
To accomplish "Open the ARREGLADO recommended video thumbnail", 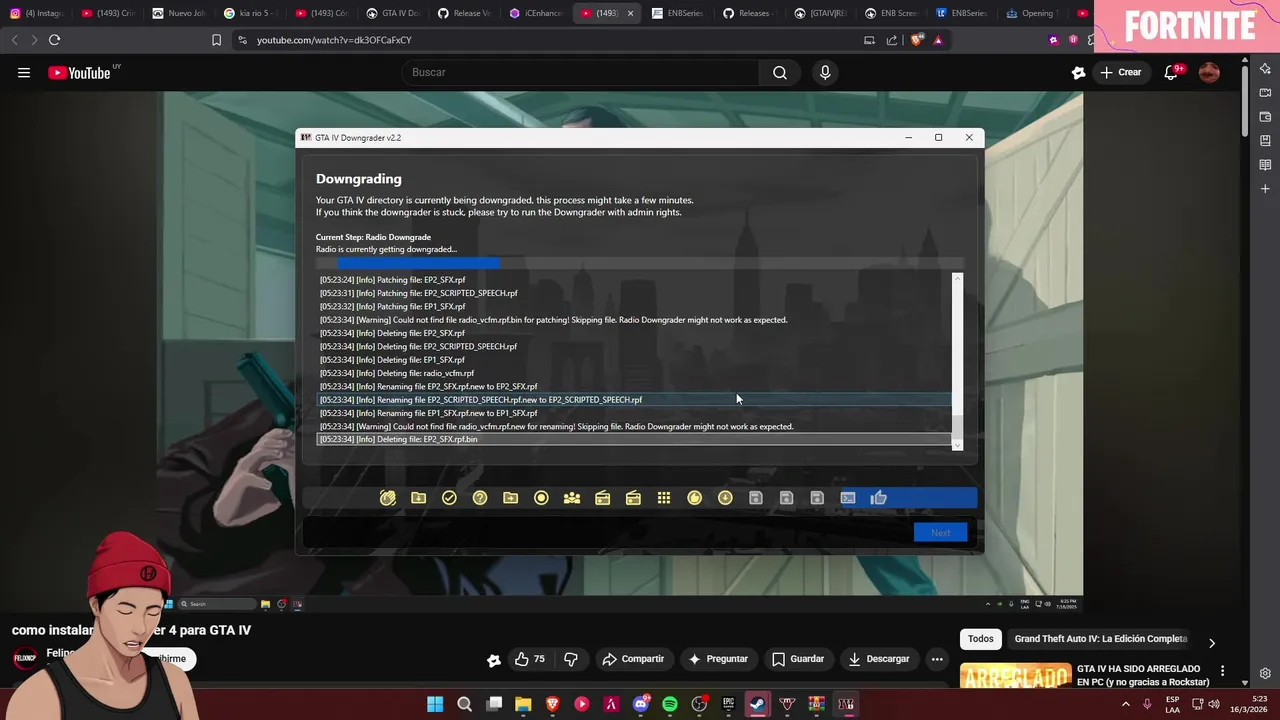I will pos(1015,676).
